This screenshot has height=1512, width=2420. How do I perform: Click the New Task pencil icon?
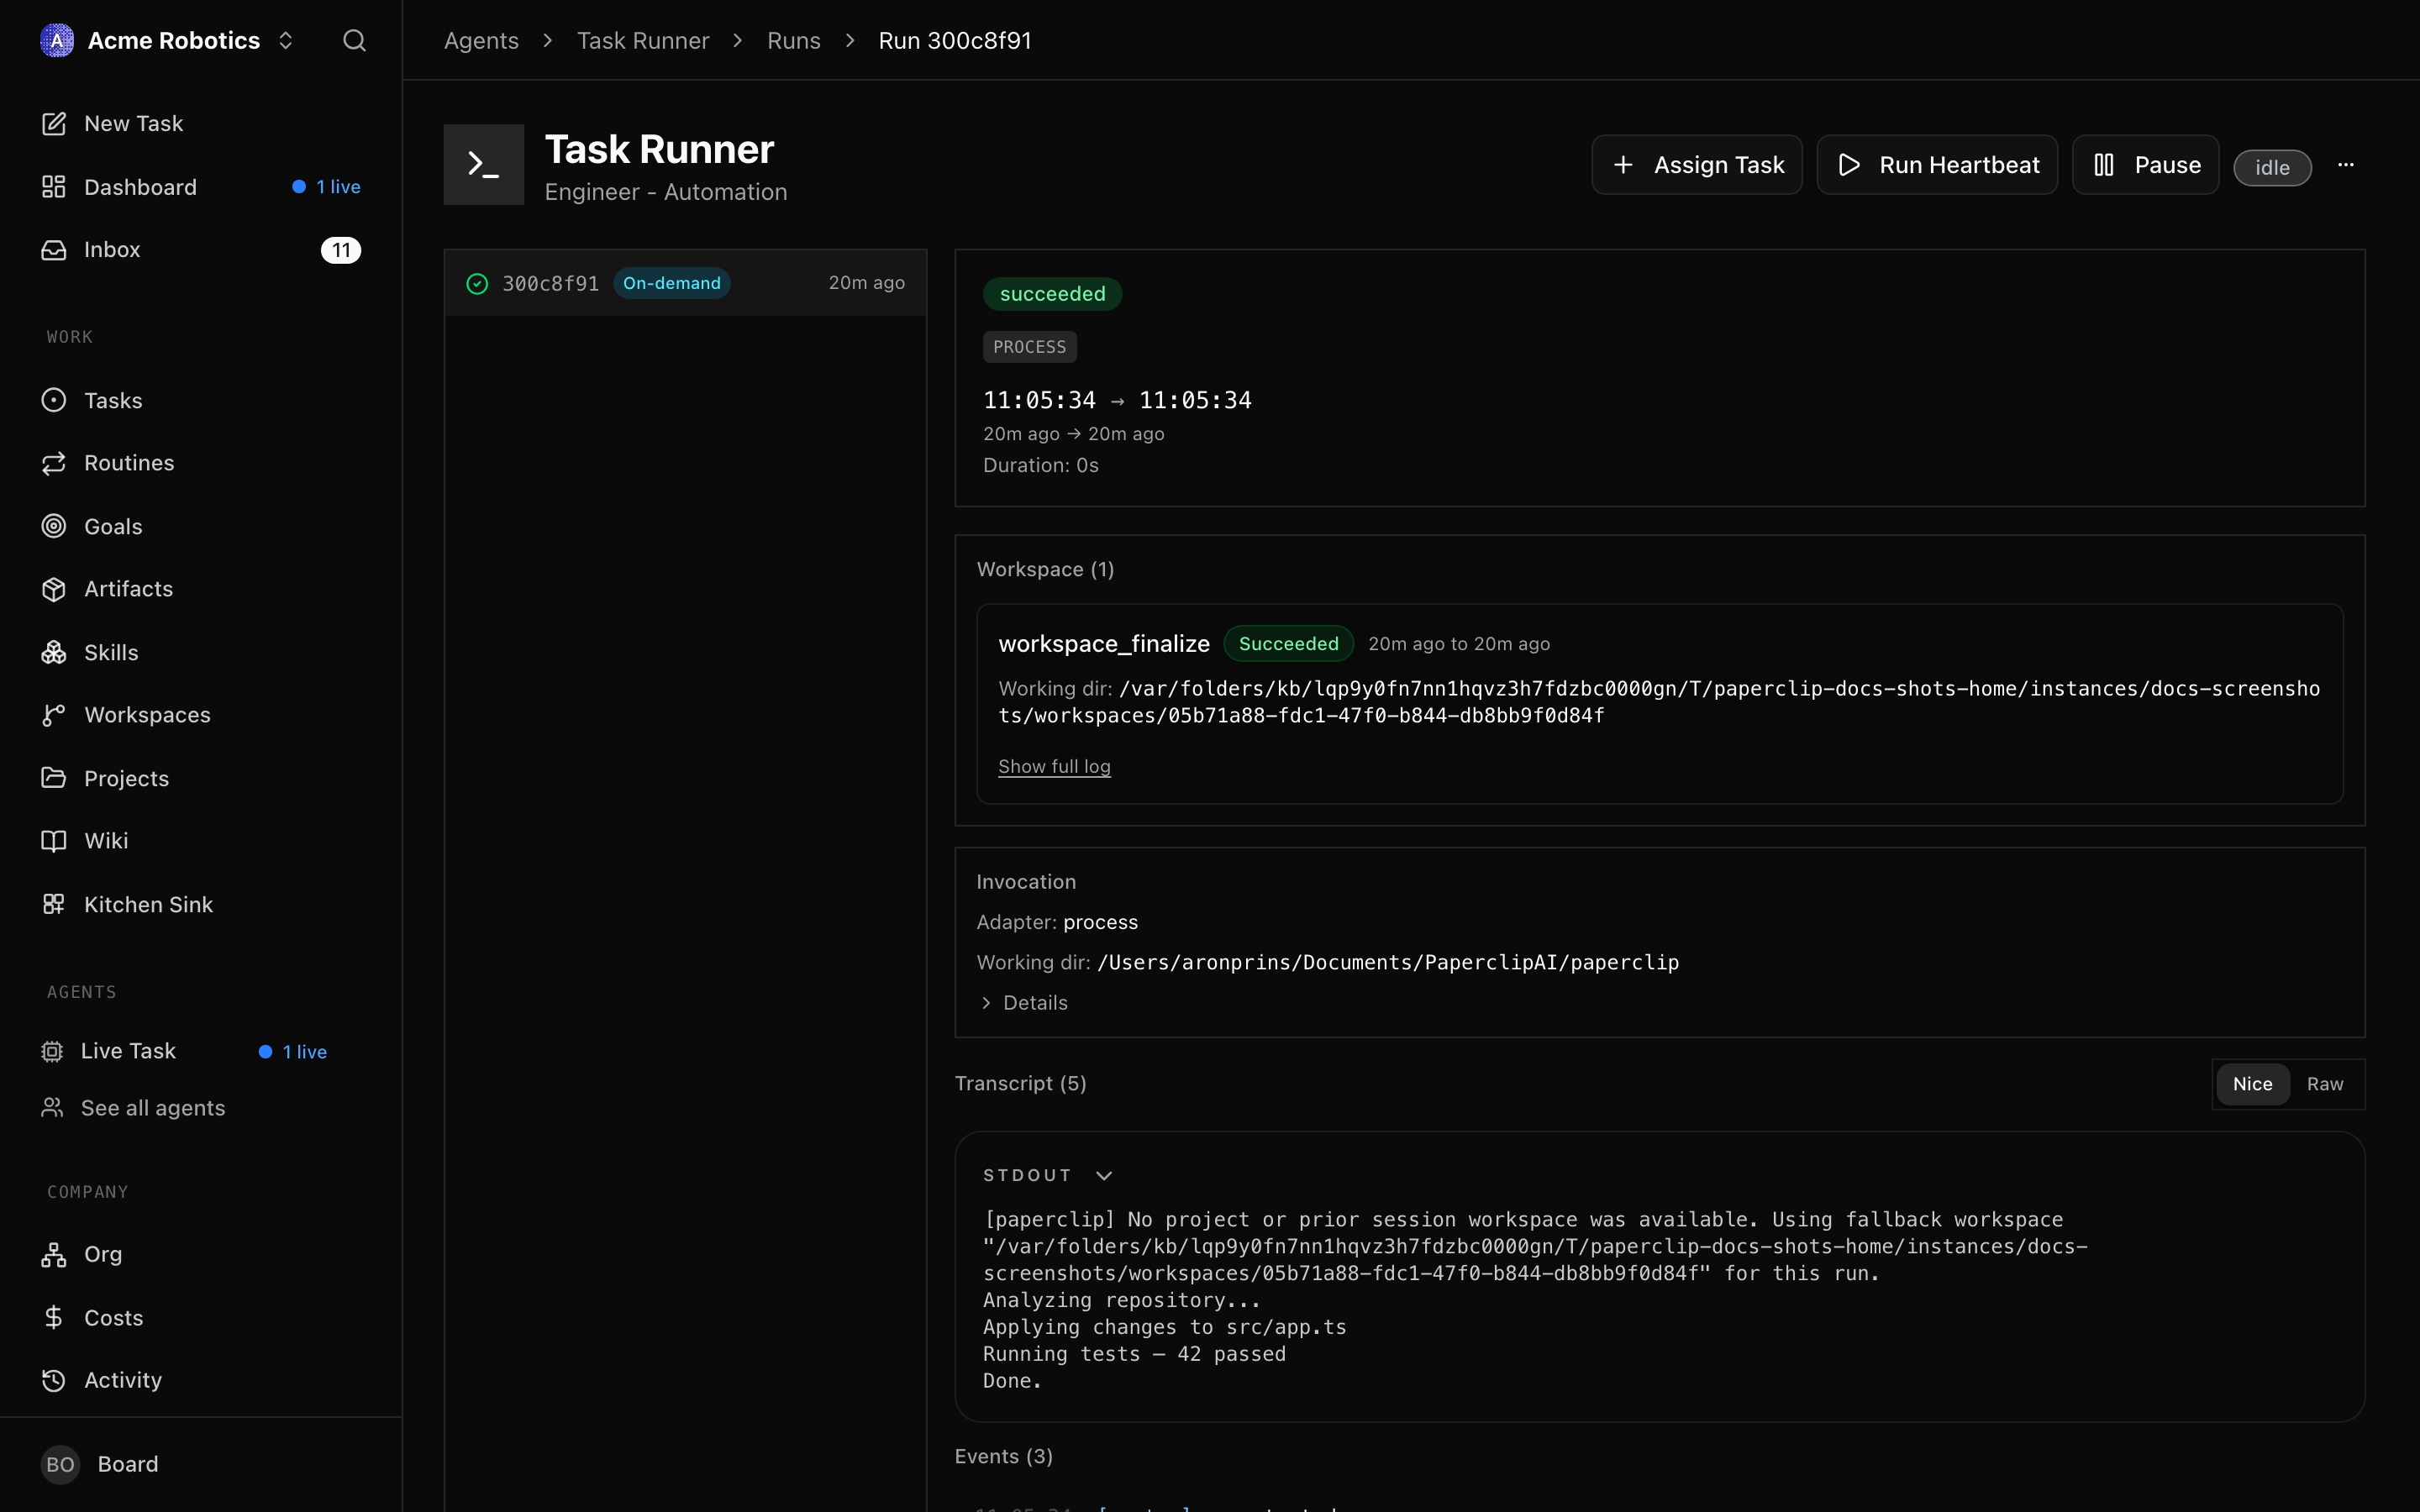click(x=54, y=123)
